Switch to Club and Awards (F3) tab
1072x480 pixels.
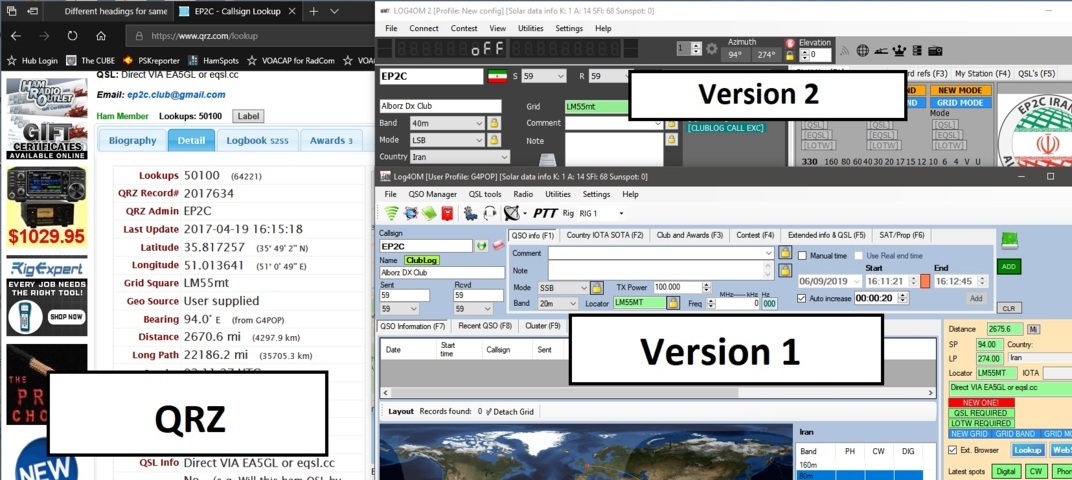pyautogui.click(x=689, y=235)
